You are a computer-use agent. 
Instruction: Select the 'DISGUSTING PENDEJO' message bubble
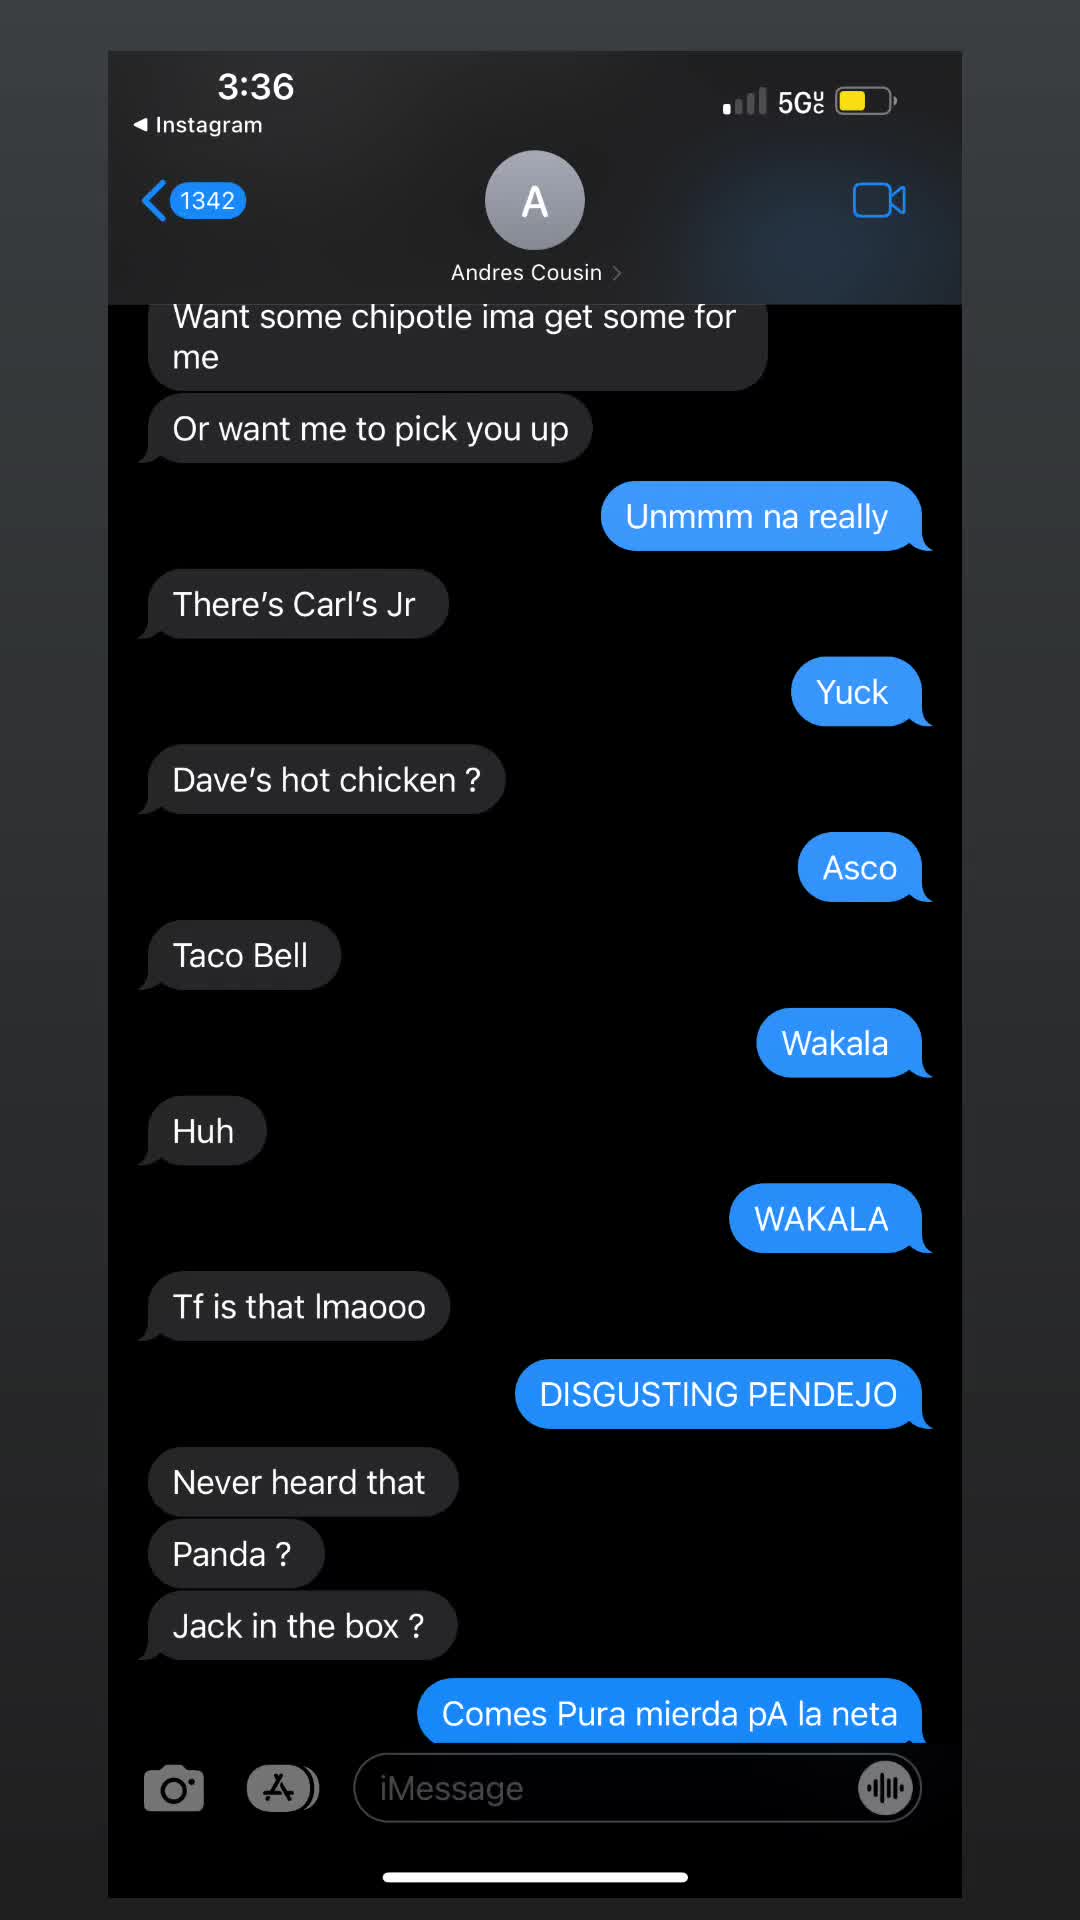(720, 1394)
